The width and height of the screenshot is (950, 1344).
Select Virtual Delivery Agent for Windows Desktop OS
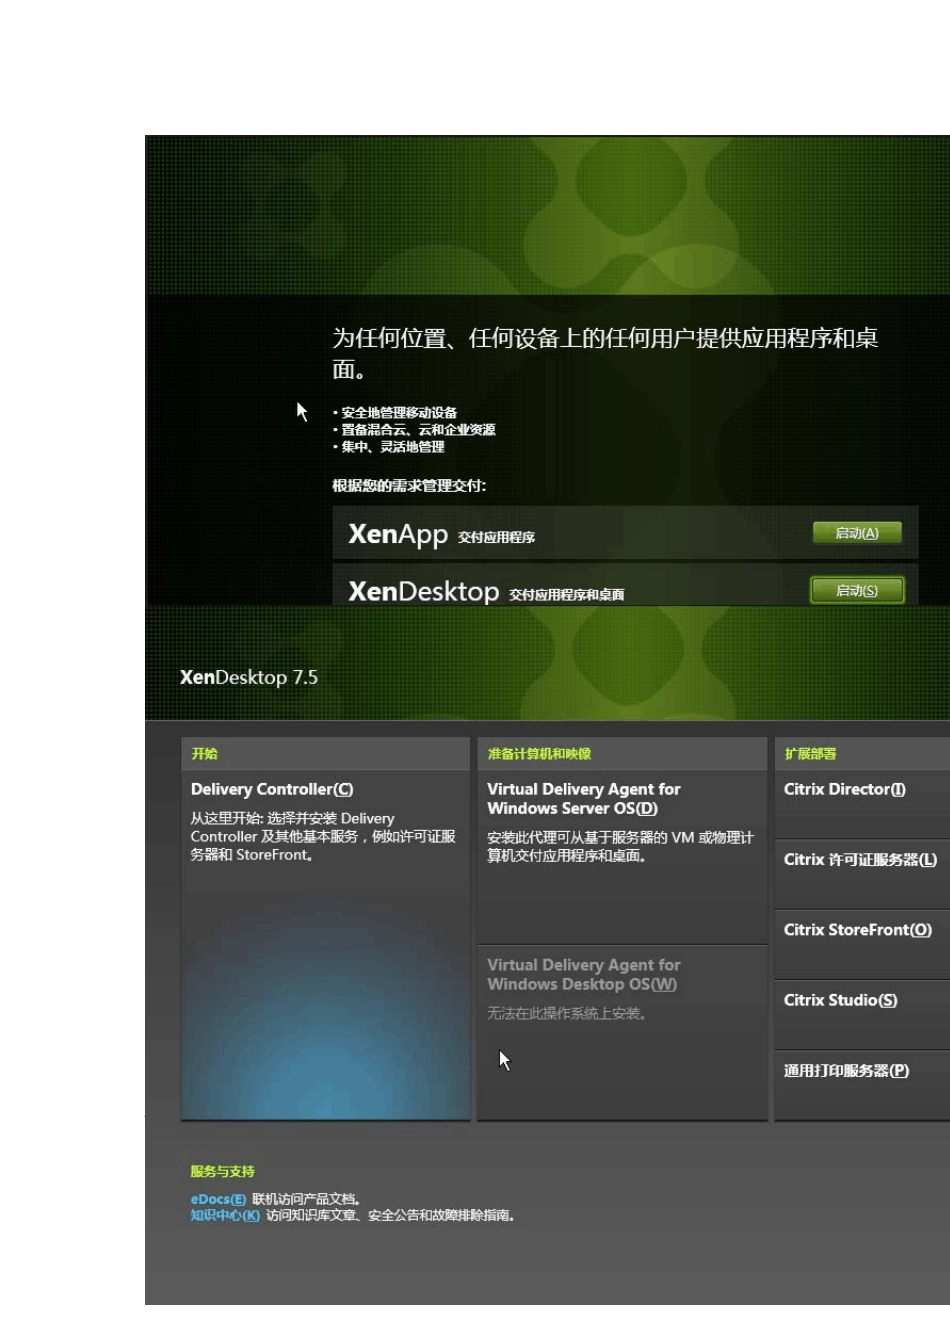tap(622, 1033)
